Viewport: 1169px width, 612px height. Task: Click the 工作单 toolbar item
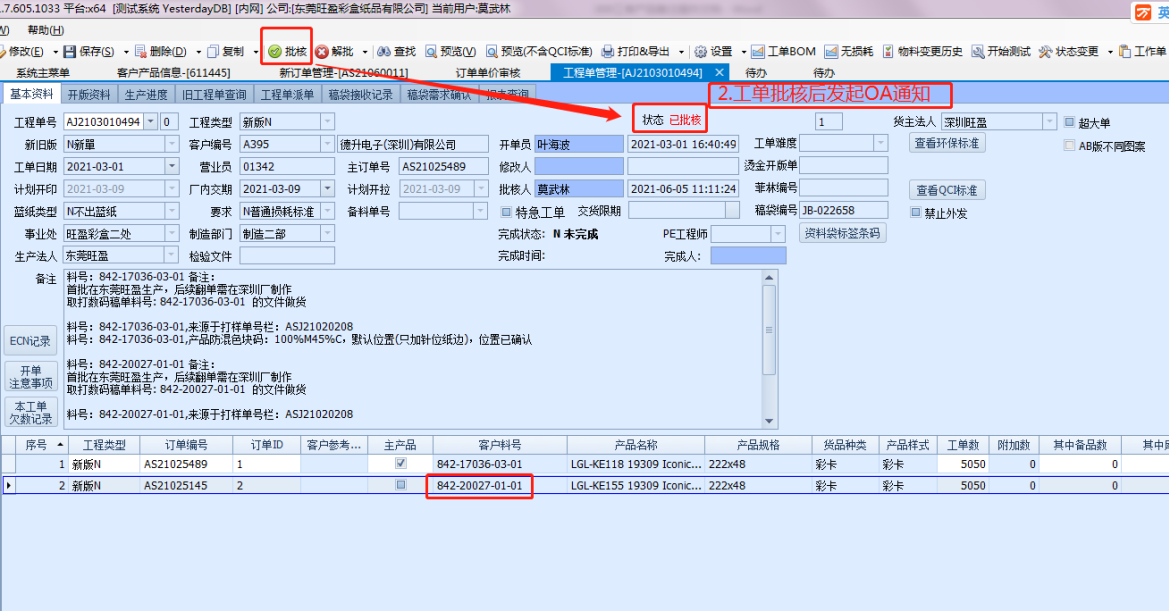point(1142,51)
